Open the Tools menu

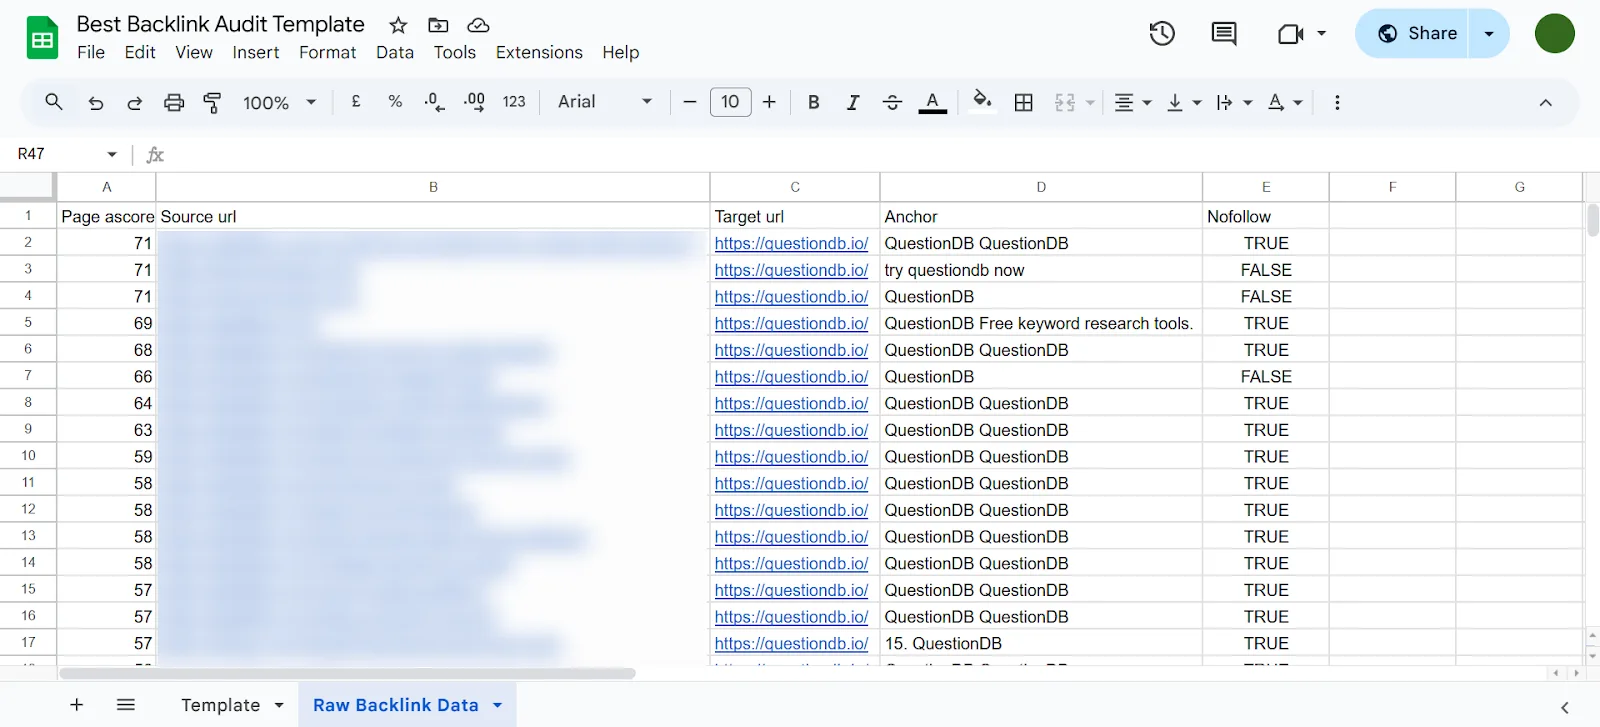click(x=455, y=52)
